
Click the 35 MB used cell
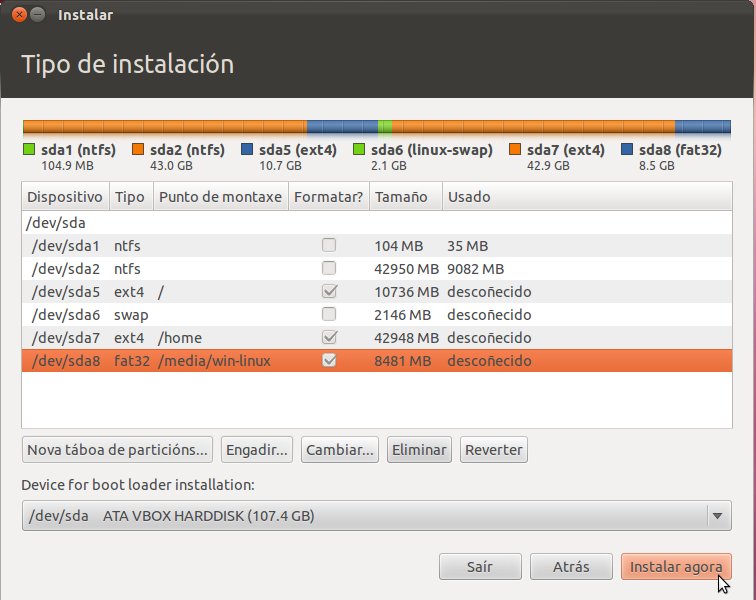(467, 245)
